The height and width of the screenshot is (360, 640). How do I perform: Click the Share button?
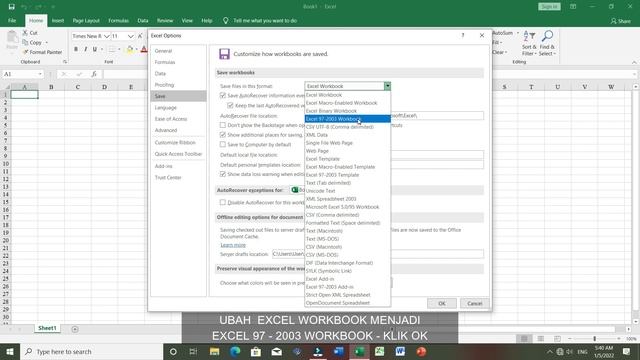tap(620, 21)
